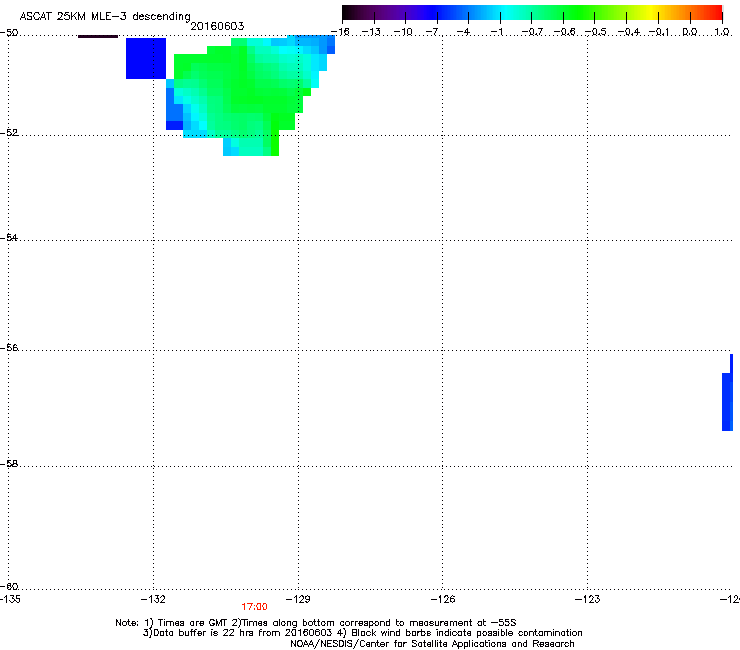The height and width of the screenshot is (650, 740).
Task: Click the blue data strip at right edge
Action: click(x=727, y=393)
